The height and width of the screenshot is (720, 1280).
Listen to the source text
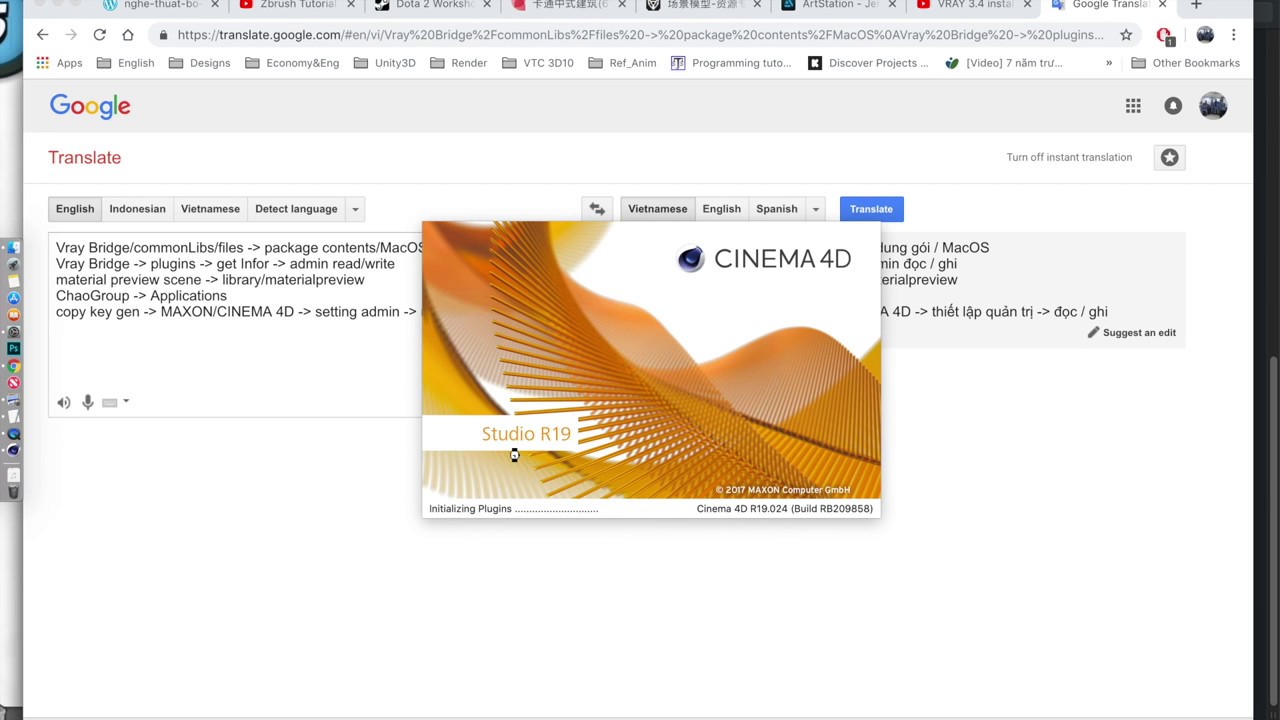point(64,402)
